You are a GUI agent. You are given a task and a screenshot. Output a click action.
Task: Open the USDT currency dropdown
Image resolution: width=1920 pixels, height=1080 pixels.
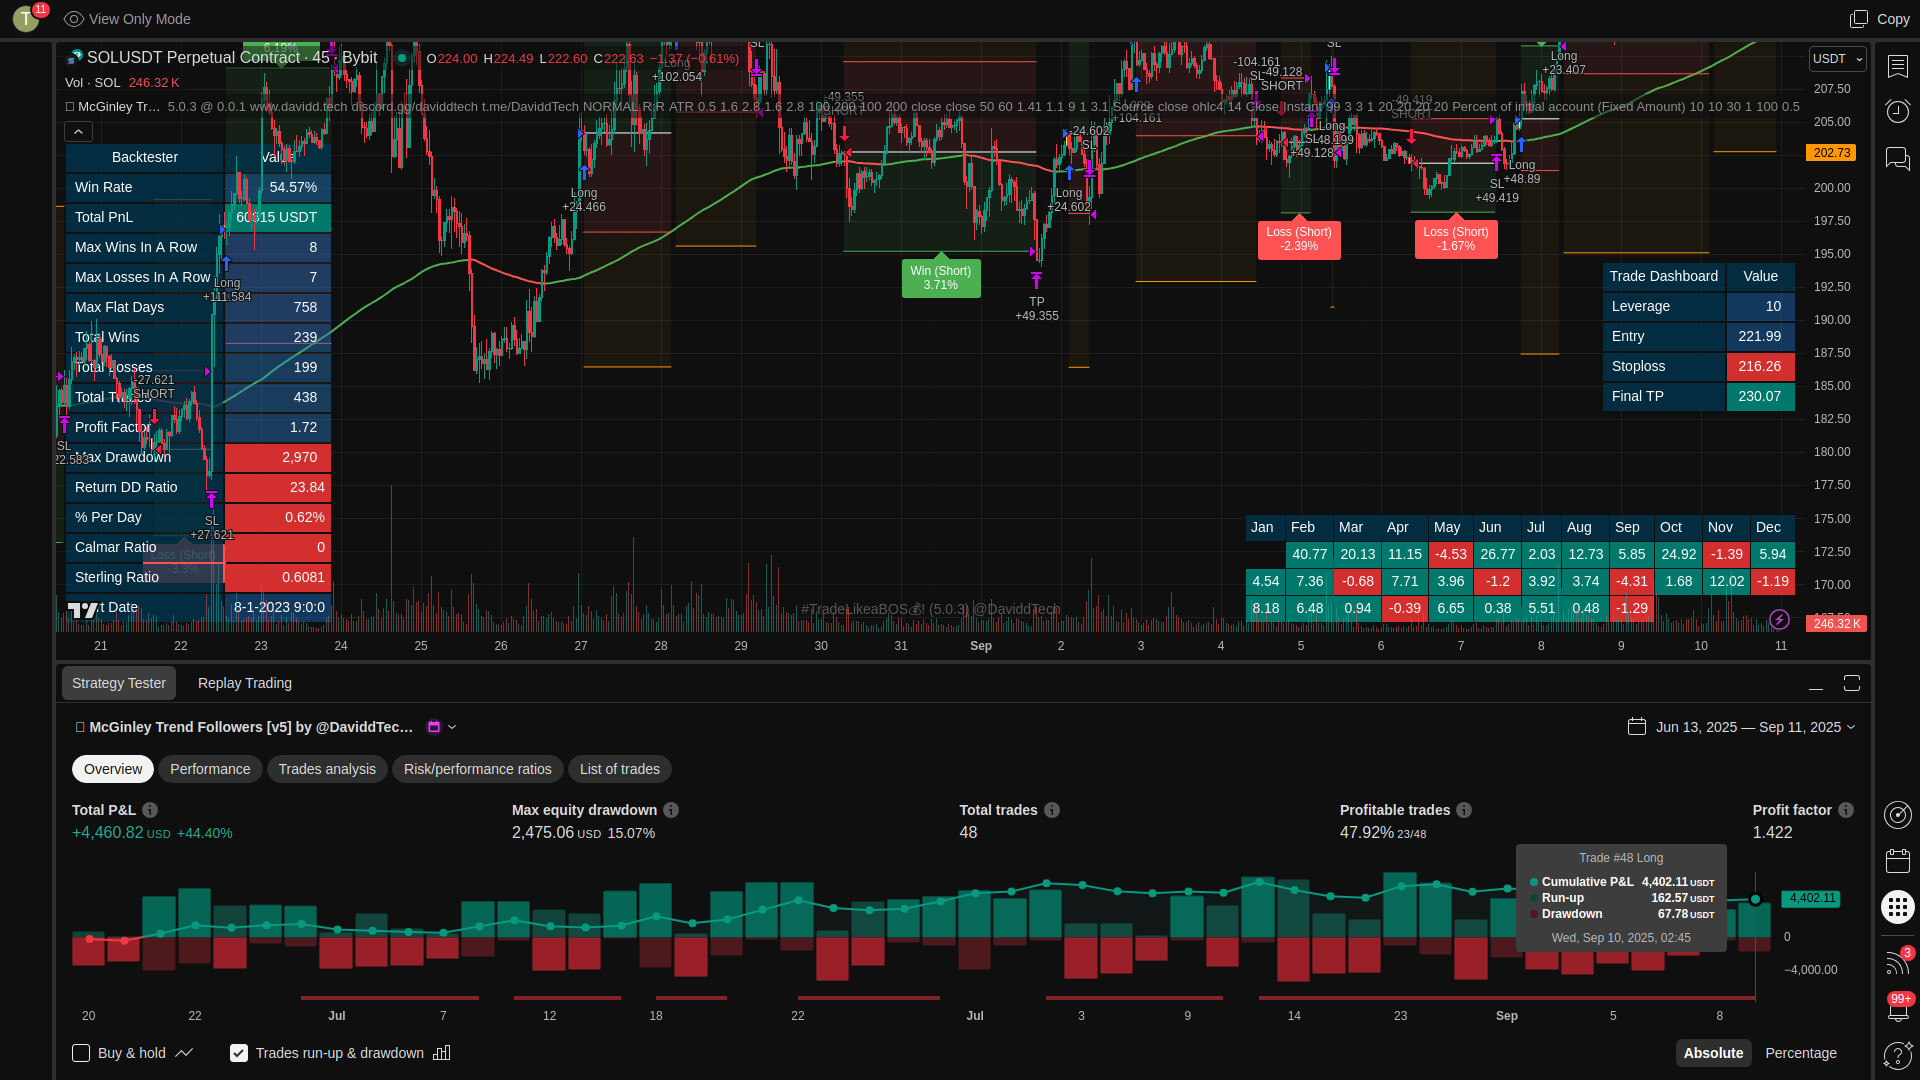click(x=1837, y=59)
